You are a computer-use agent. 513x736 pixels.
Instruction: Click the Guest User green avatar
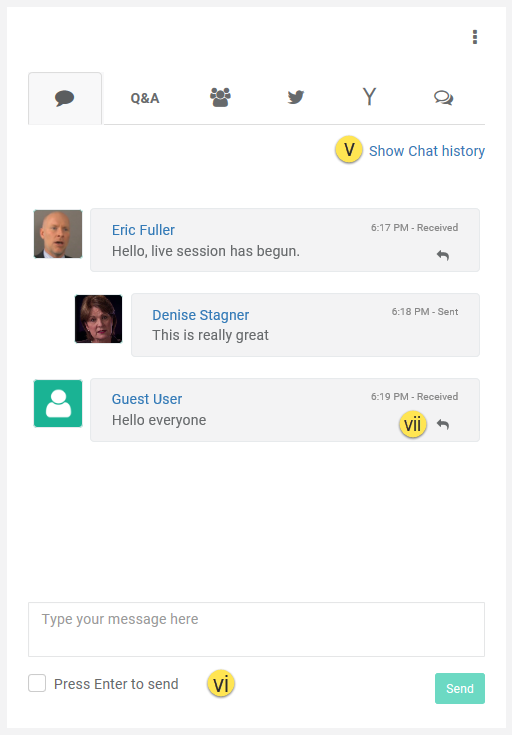coord(58,404)
